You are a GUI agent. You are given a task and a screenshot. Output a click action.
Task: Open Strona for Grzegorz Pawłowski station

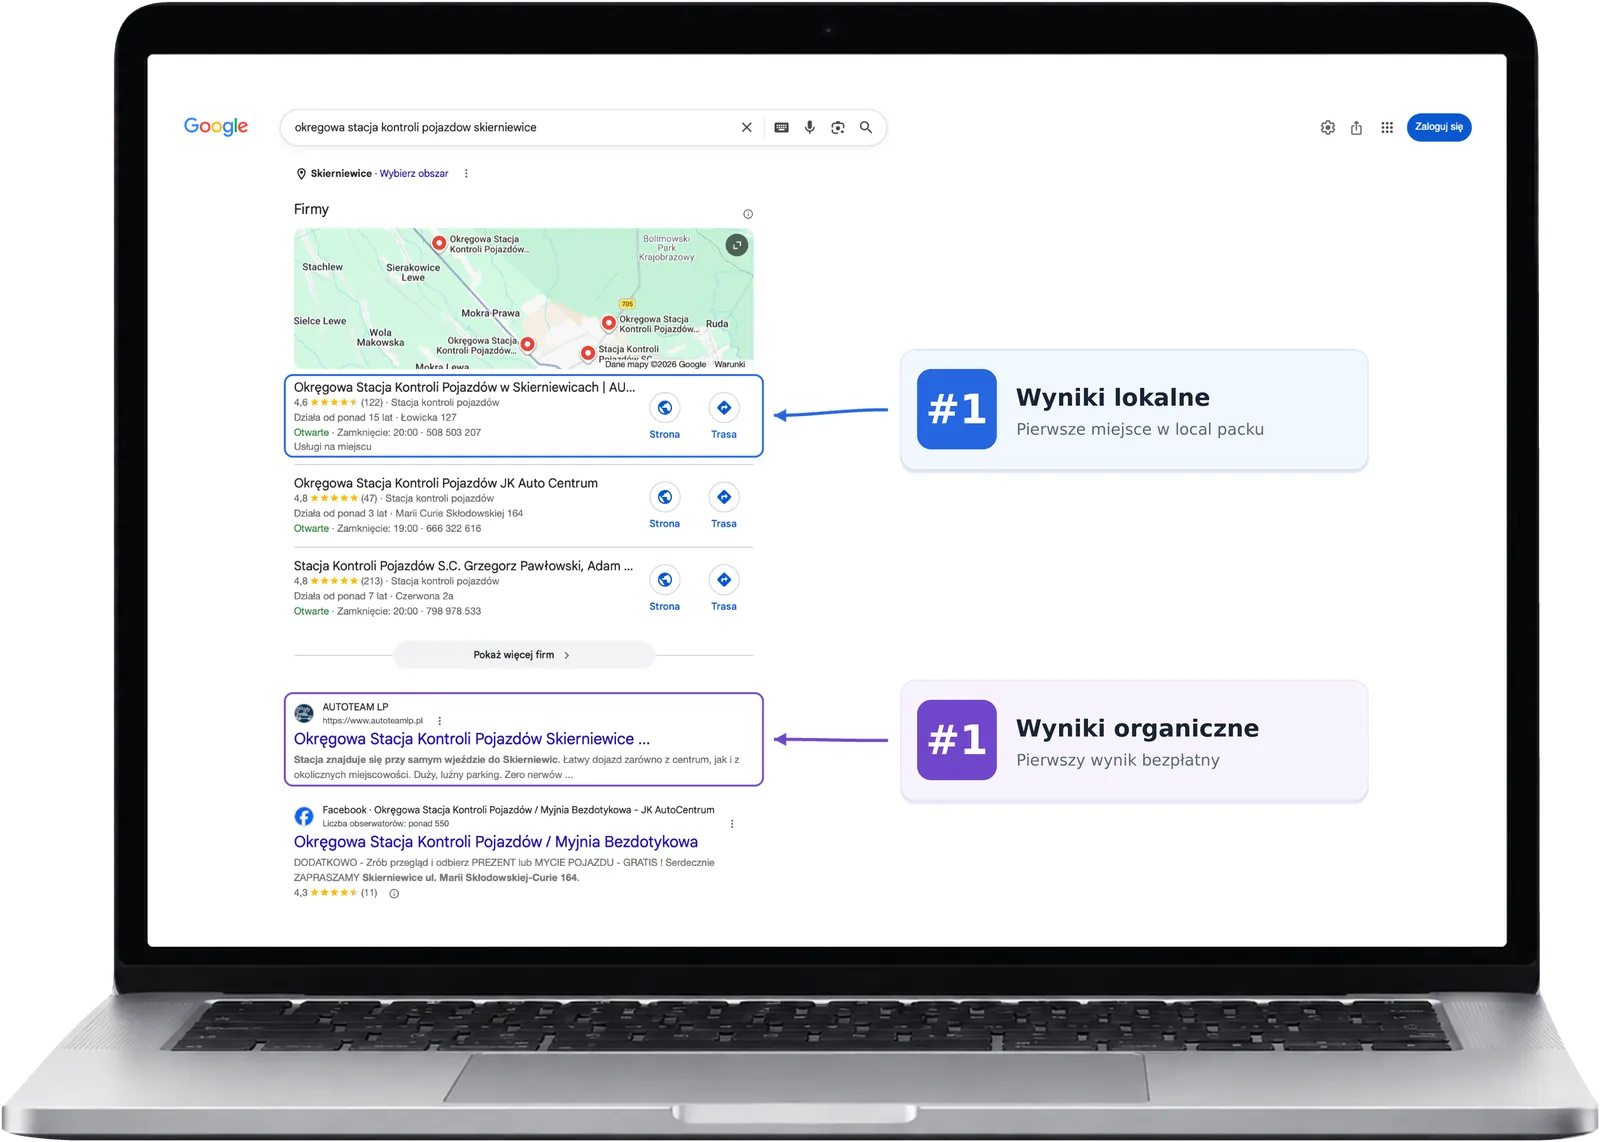664,588
